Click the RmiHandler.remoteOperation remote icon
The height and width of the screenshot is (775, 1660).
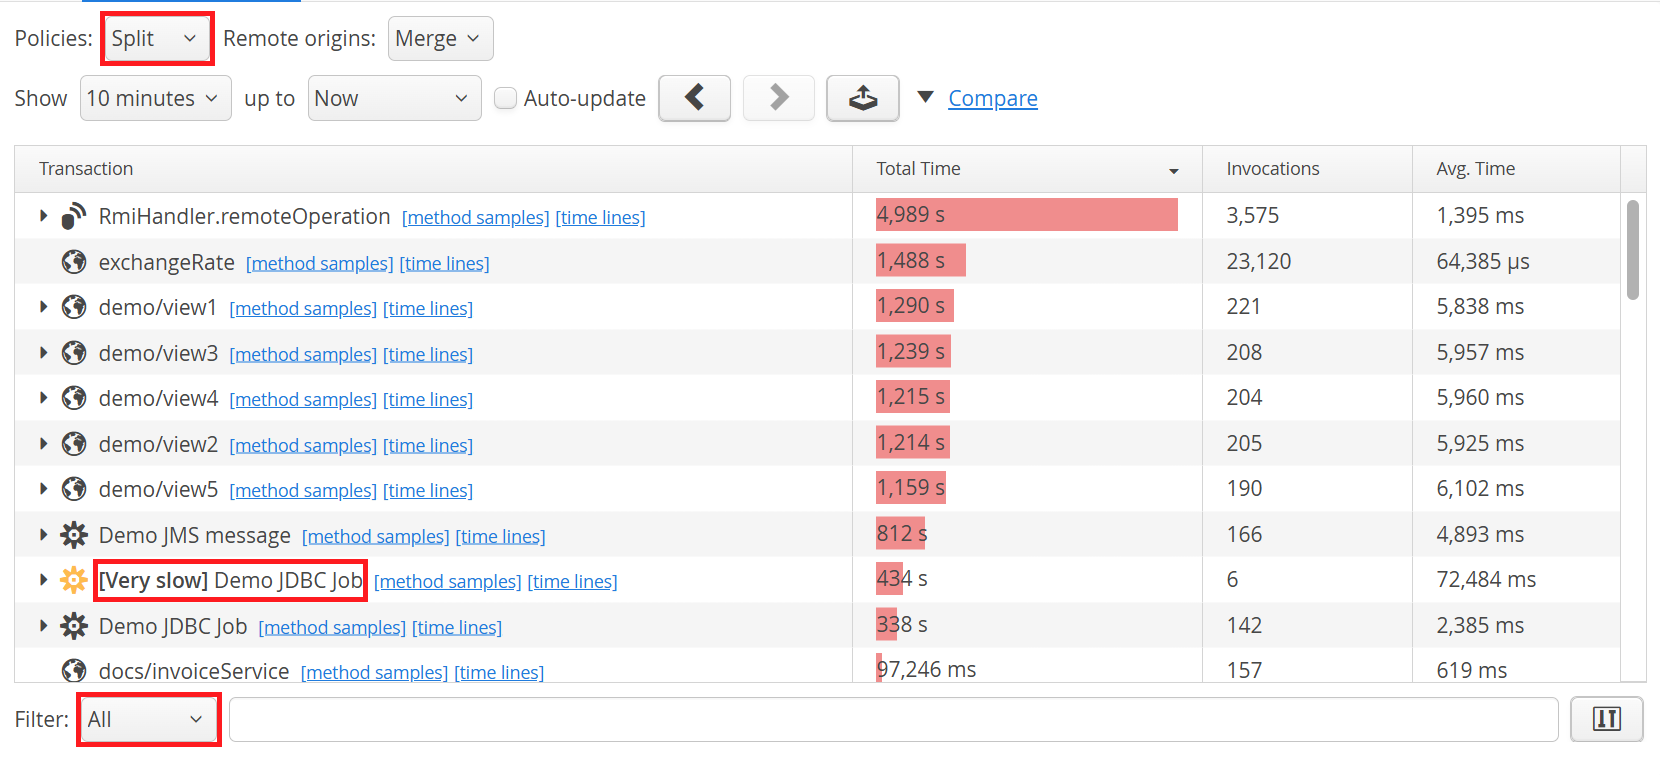pyautogui.click(x=74, y=216)
